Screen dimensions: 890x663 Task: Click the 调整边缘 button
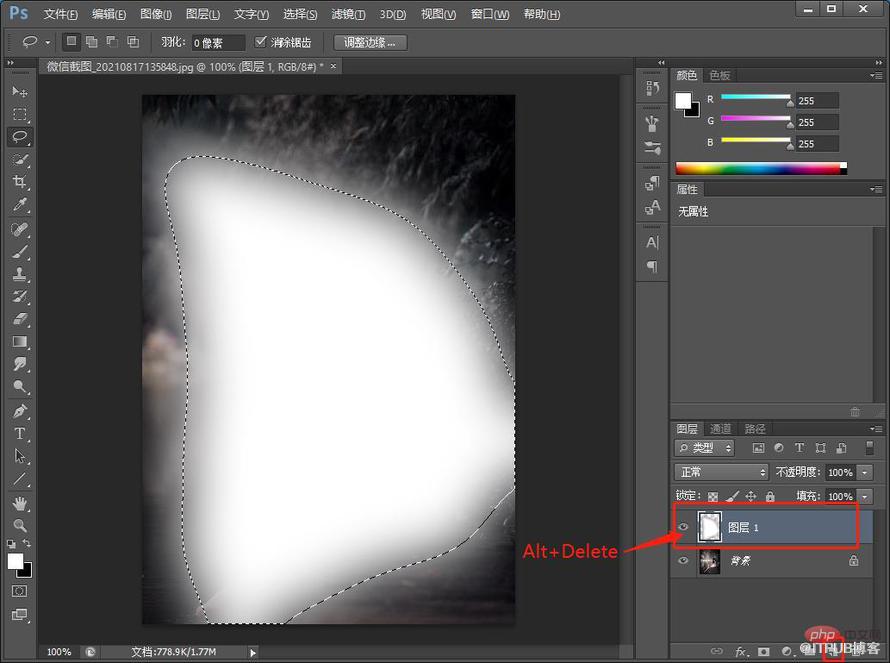click(370, 43)
